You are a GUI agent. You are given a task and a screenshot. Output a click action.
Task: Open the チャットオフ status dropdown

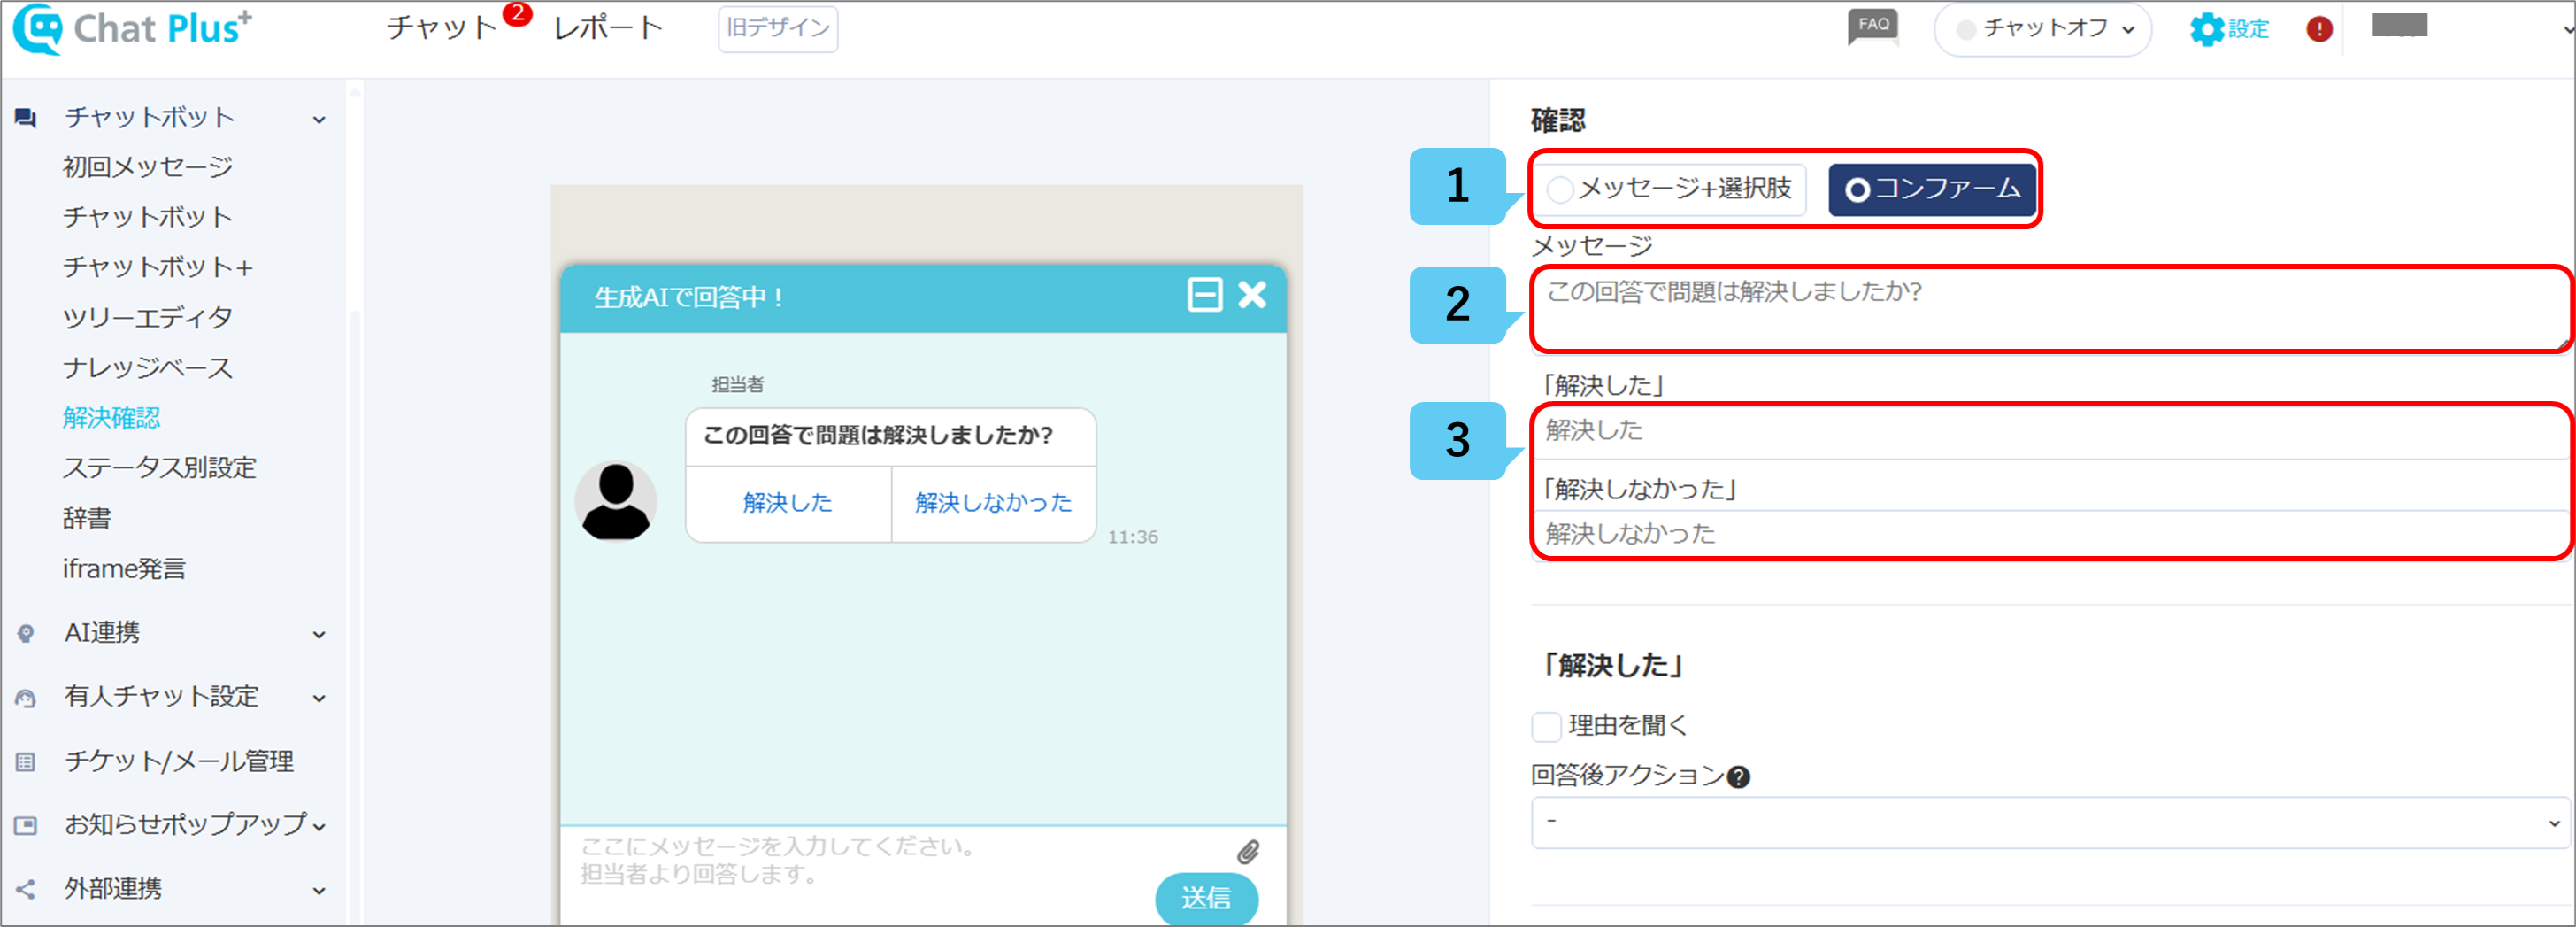point(2042,29)
